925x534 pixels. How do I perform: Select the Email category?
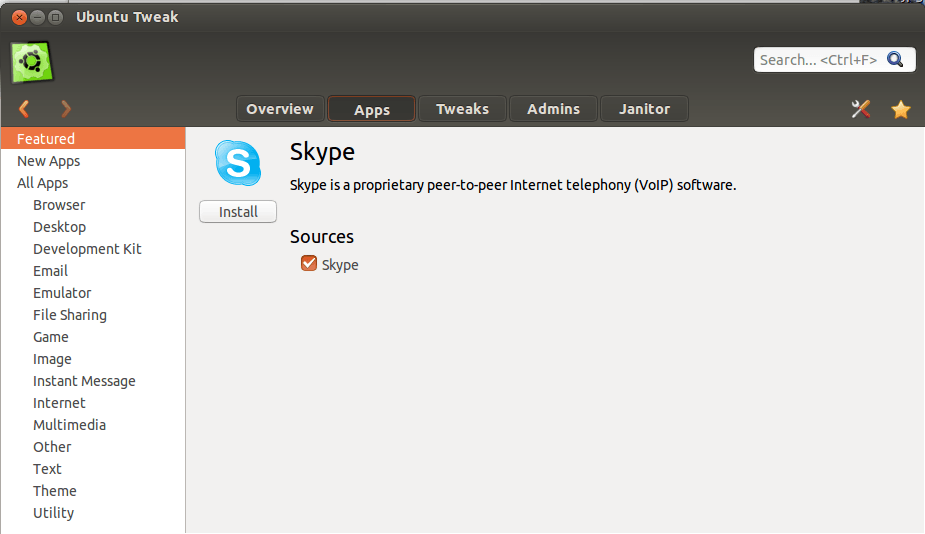pyautogui.click(x=93, y=271)
